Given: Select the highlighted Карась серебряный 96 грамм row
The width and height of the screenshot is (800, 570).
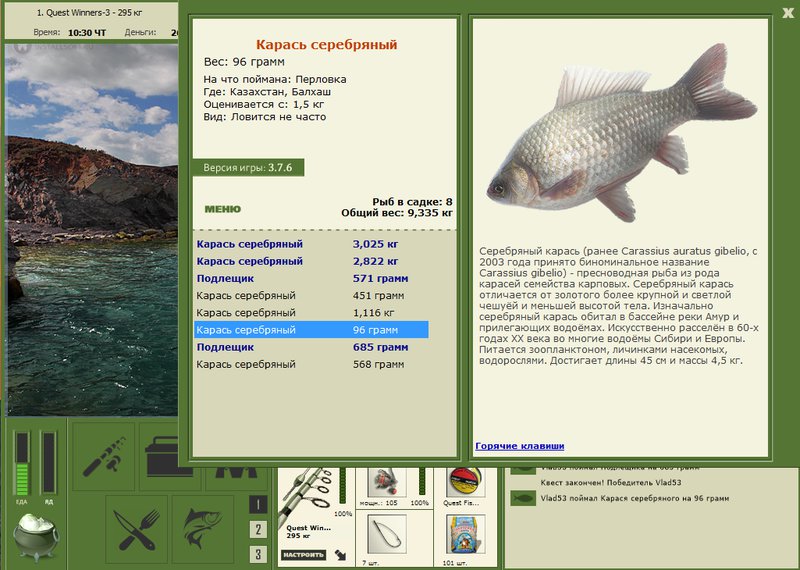Looking at the screenshot, I should [x=311, y=330].
